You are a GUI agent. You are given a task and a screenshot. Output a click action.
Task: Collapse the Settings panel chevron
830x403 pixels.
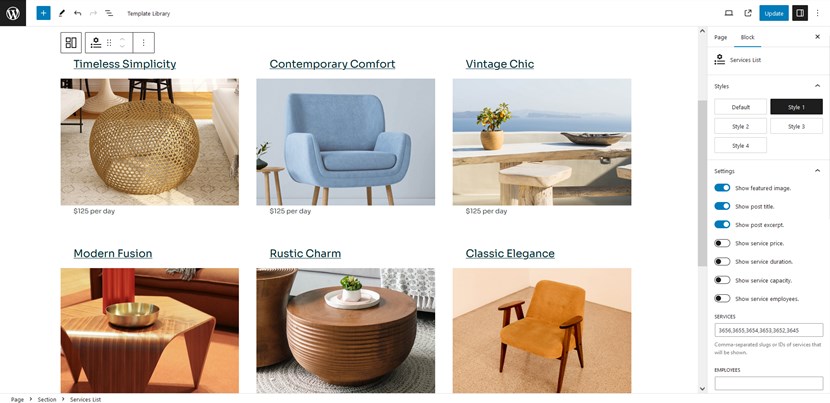pos(817,171)
